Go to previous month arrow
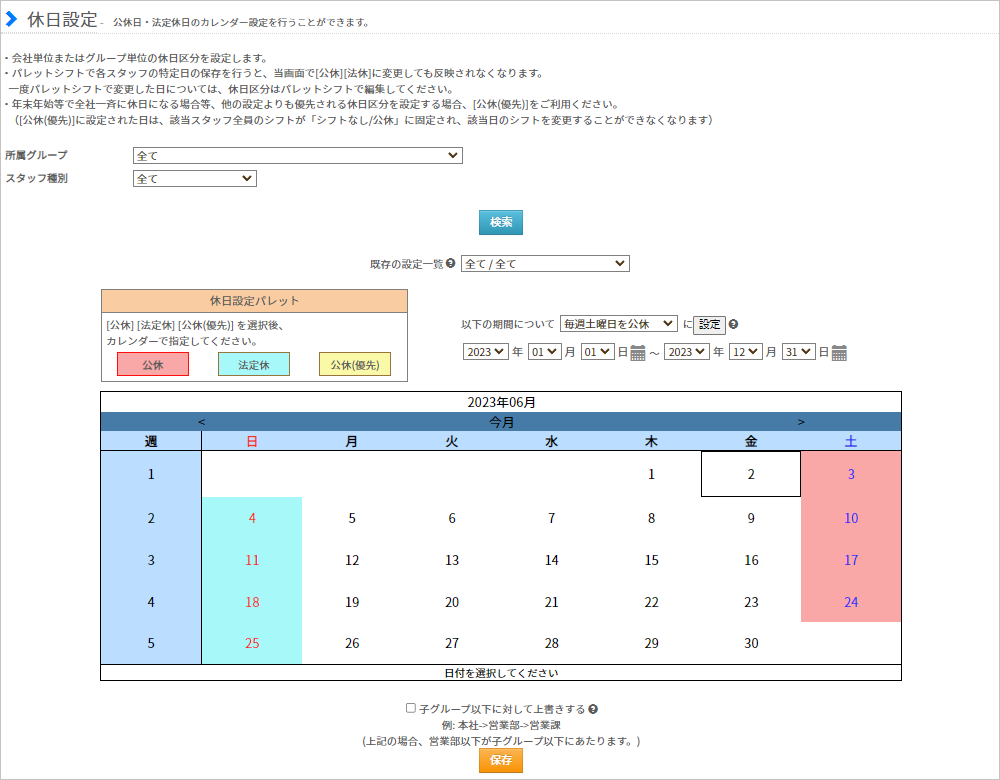Screen dimensions: 1000x780 click(x=202, y=422)
